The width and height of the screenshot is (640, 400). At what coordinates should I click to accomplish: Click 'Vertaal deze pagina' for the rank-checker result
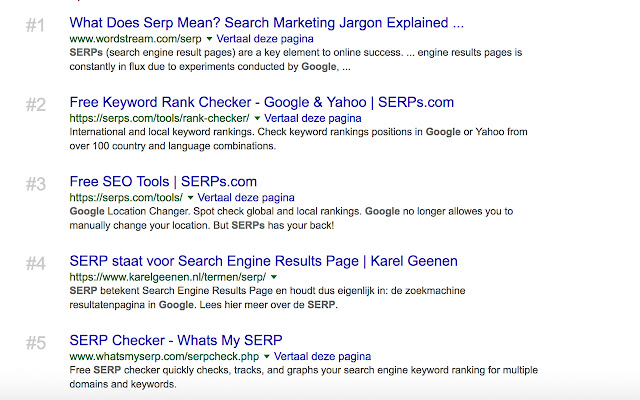313,118
